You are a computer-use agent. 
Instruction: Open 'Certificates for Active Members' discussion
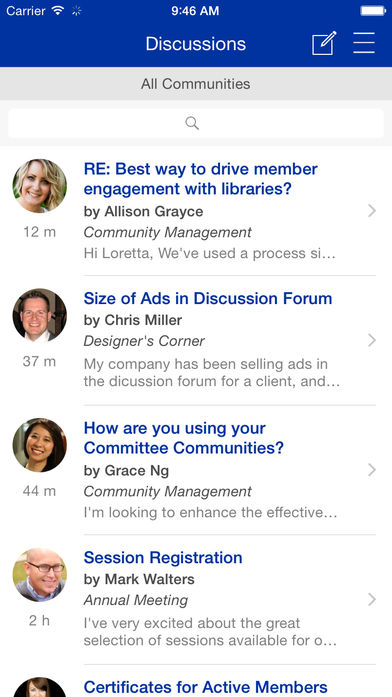[x=205, y=687]
